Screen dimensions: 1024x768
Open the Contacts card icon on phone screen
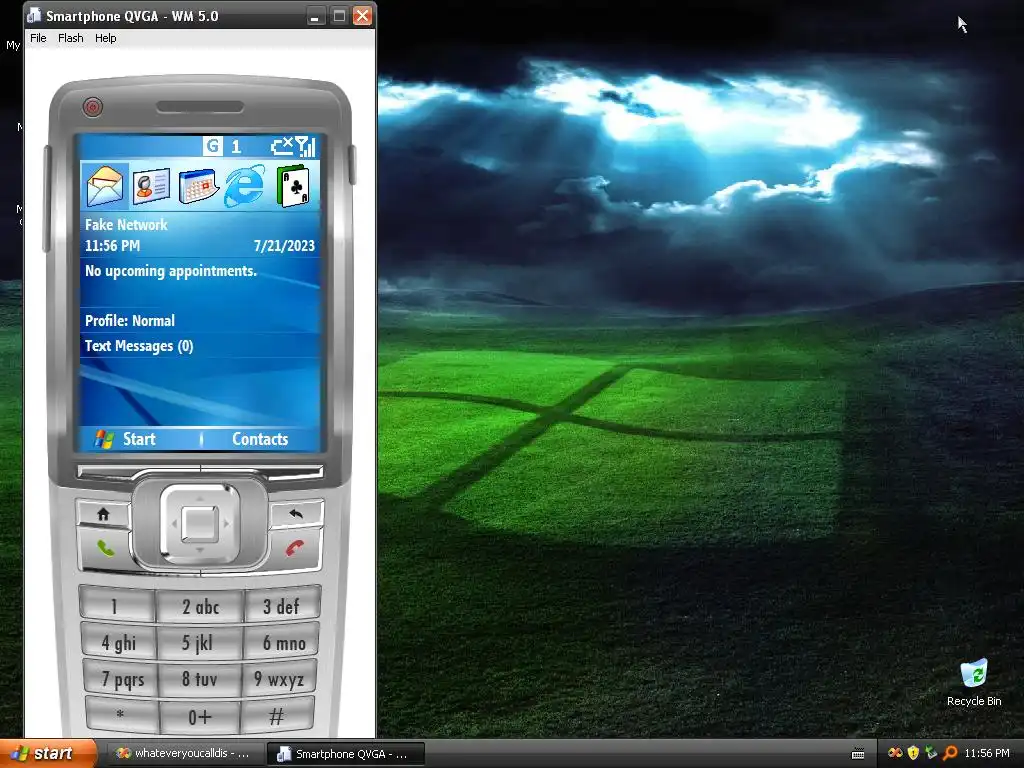(152, 186)
